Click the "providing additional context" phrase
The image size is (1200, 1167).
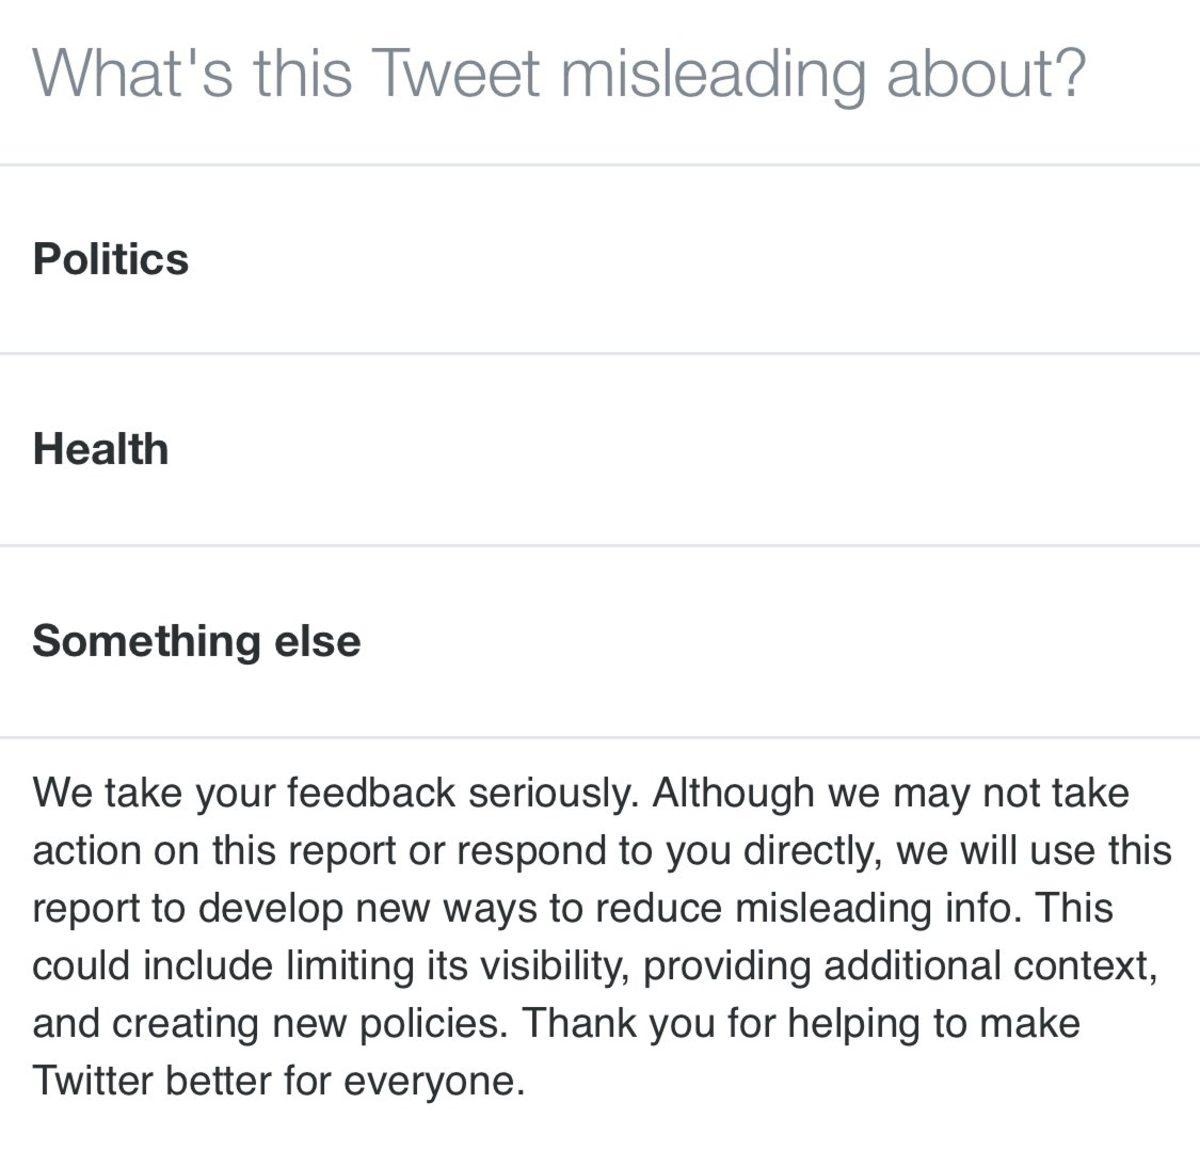898,966
